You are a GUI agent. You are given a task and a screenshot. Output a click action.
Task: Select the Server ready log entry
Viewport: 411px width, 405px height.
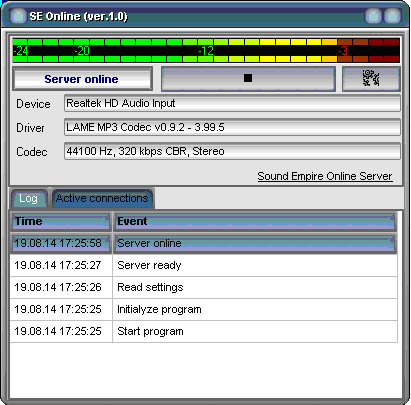click(x=204, y=265)
